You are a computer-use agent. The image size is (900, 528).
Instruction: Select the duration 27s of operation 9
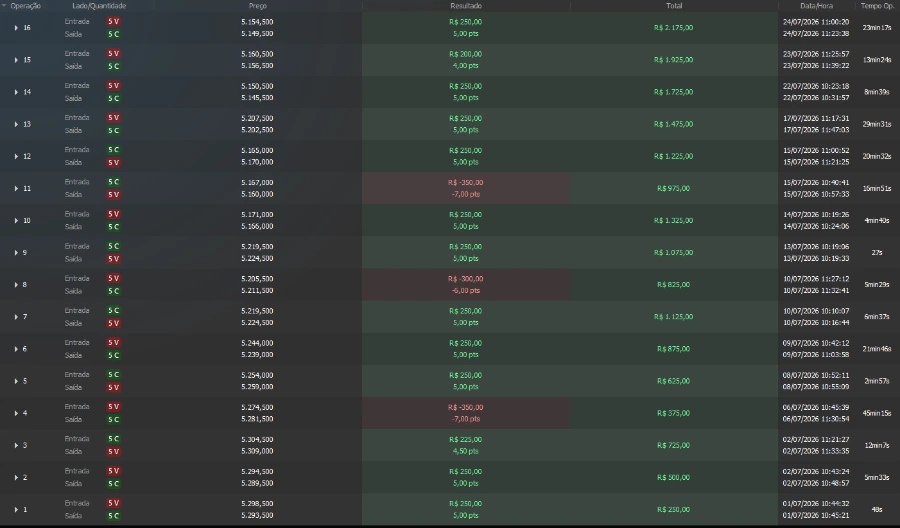coord(876,253)
